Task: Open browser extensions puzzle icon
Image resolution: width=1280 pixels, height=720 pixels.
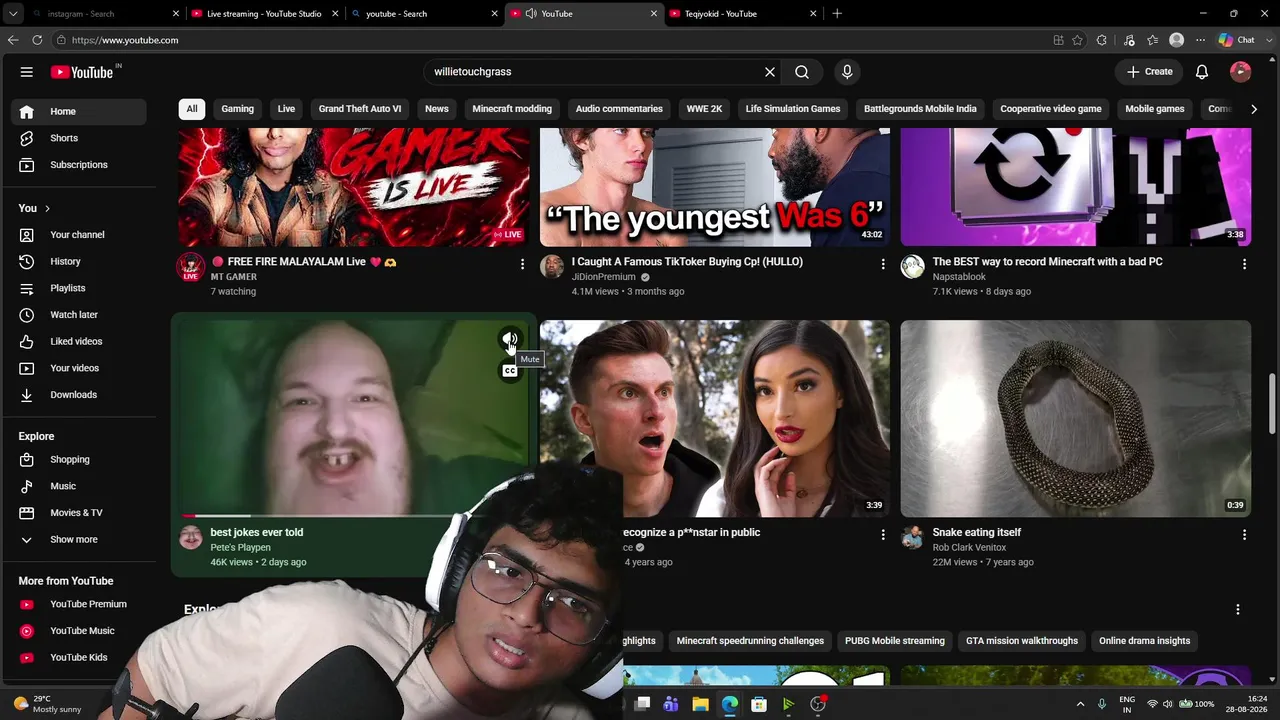Action: 1102,40
